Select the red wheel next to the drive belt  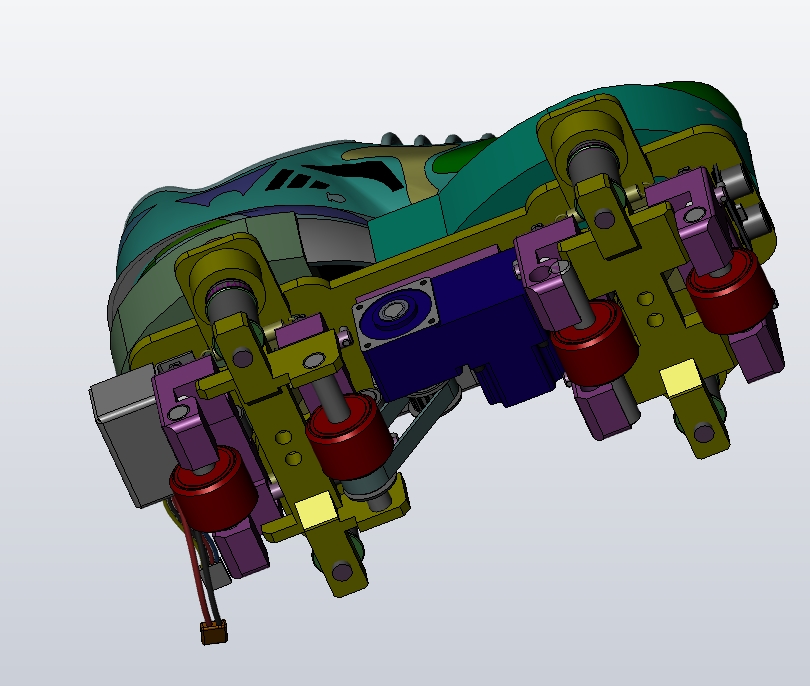click(348, 438)
